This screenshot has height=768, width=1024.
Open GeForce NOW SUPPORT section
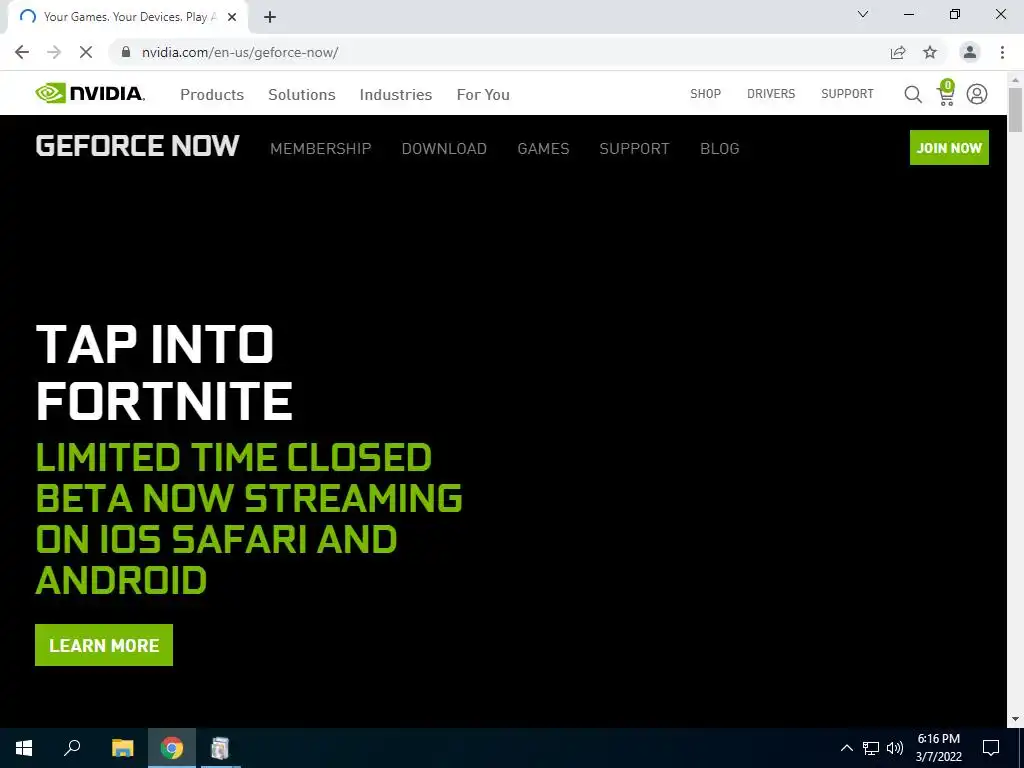pyautogui.click(x=634, y=149)
